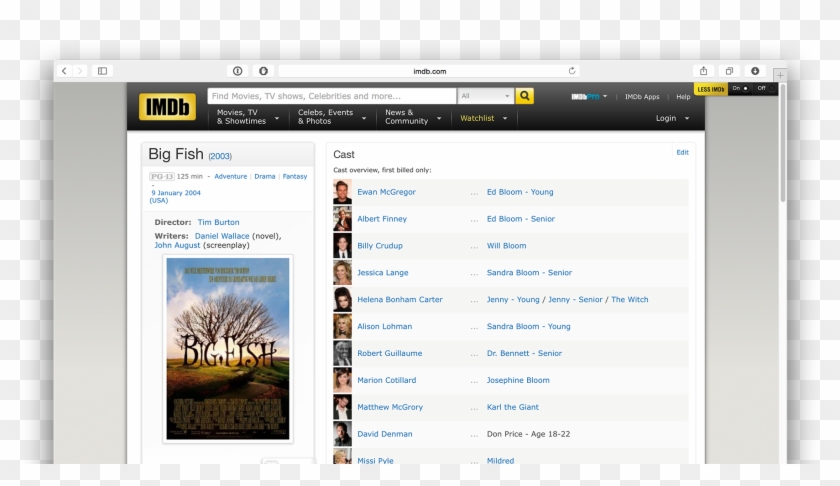This screenshot has width=840, height=486.
Task: Open Alison Lohman's headshot thumbnail
Action: point(342,326)
